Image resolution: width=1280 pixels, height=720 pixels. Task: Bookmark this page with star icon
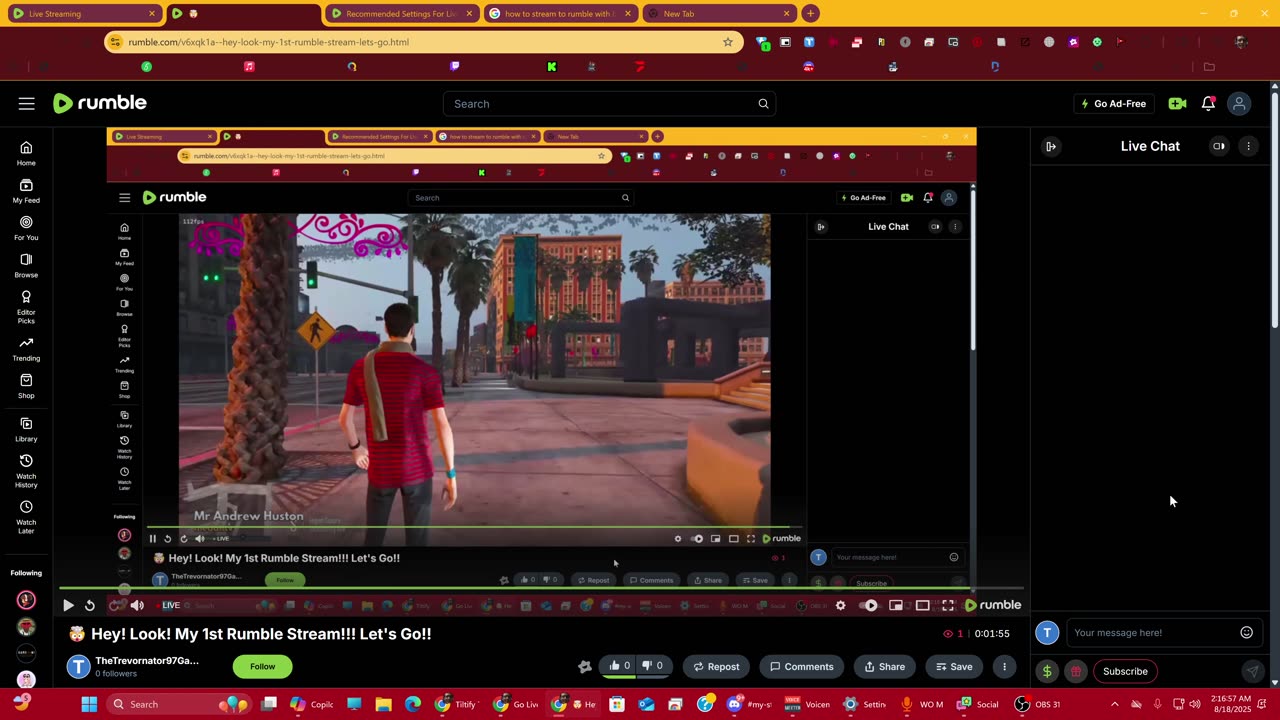(728, 42)
